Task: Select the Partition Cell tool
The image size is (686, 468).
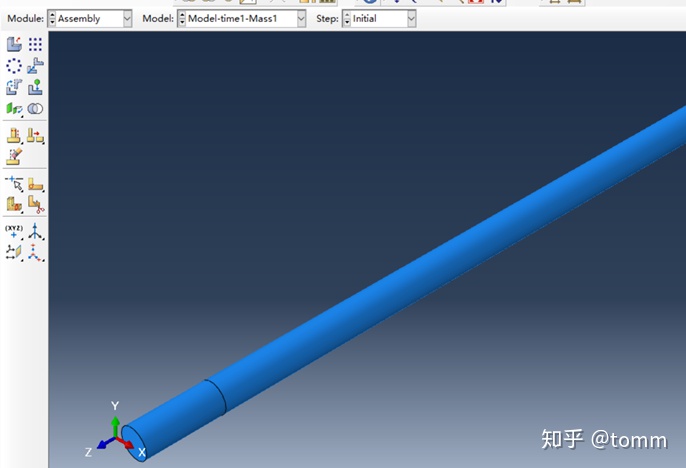Action: 14,204
